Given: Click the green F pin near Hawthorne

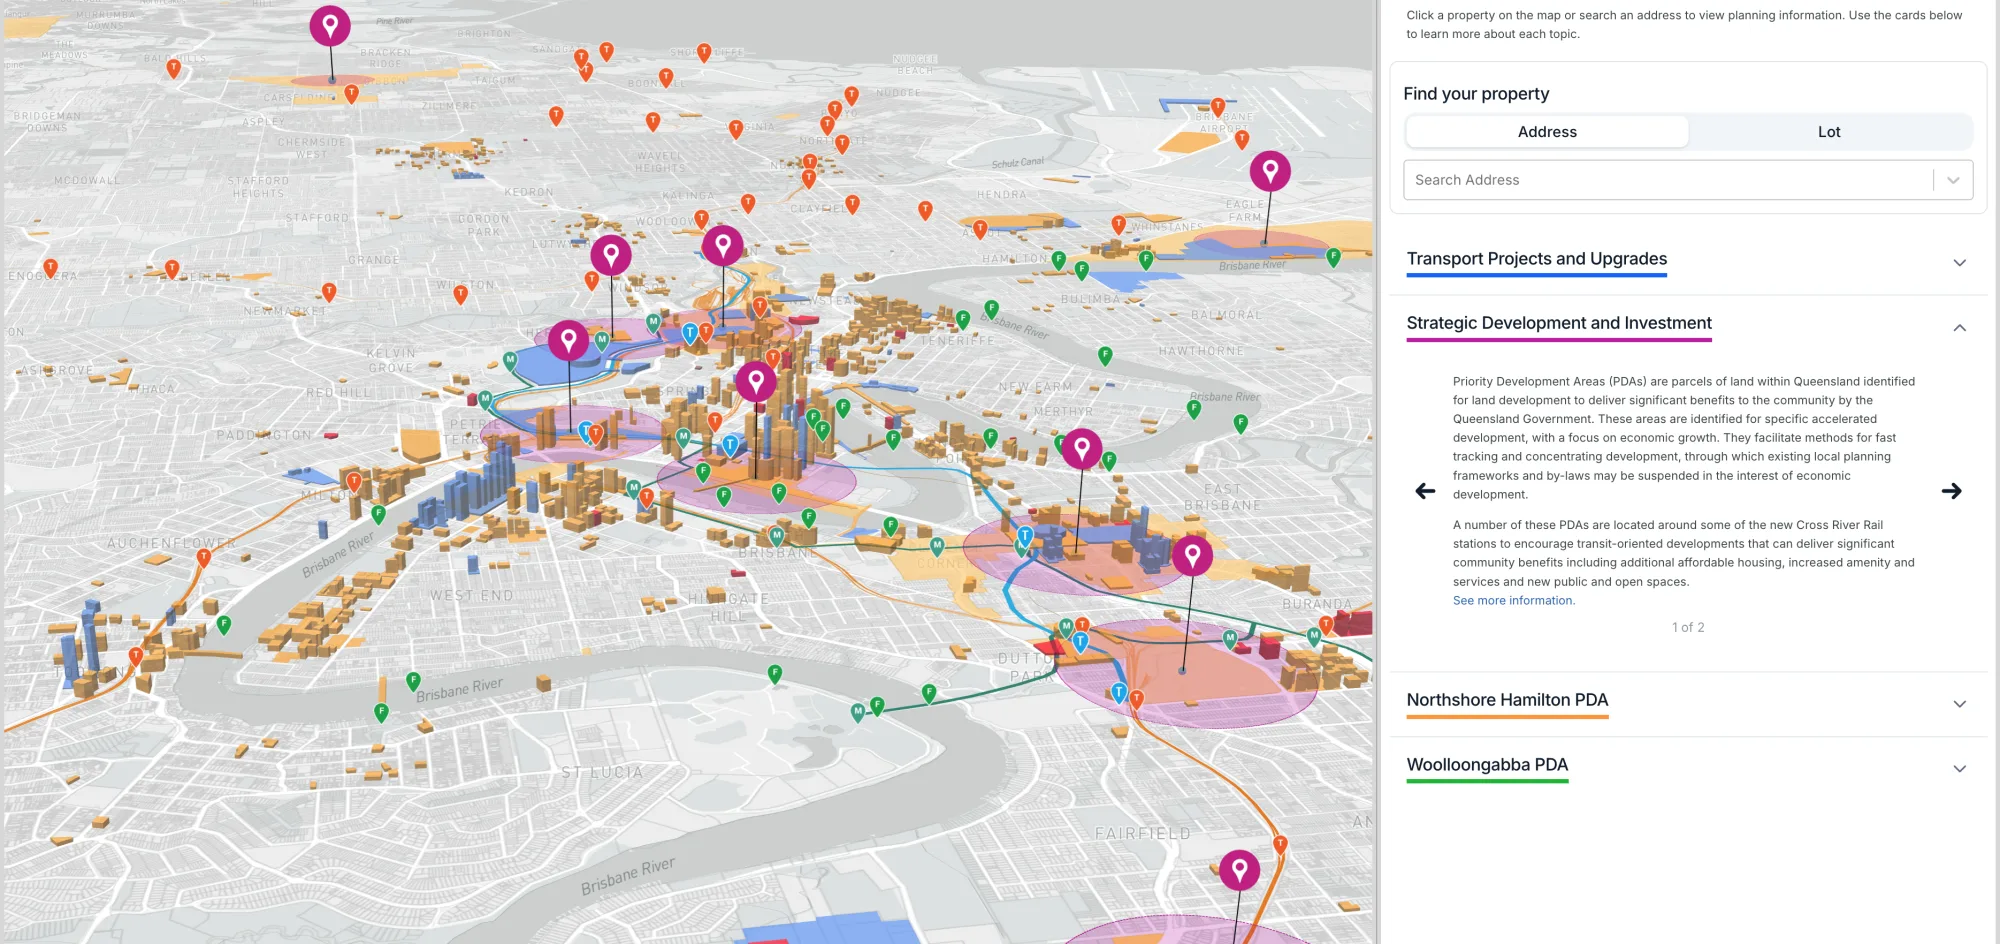Looking at the screenshot, I should (1105, 355).
